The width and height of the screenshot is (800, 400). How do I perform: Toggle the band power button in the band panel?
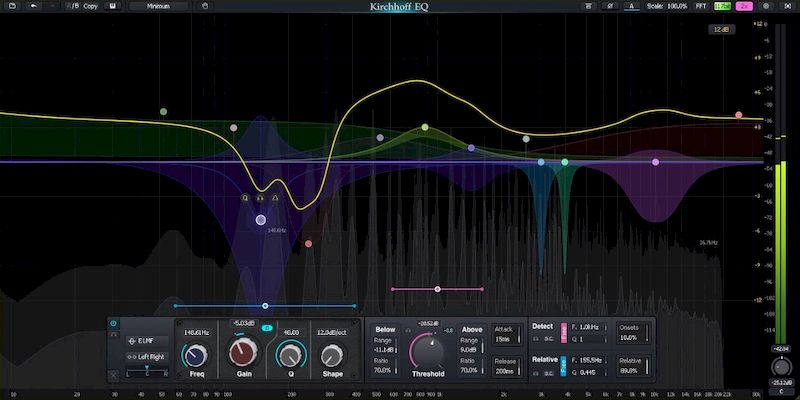(x=113, y=323)
